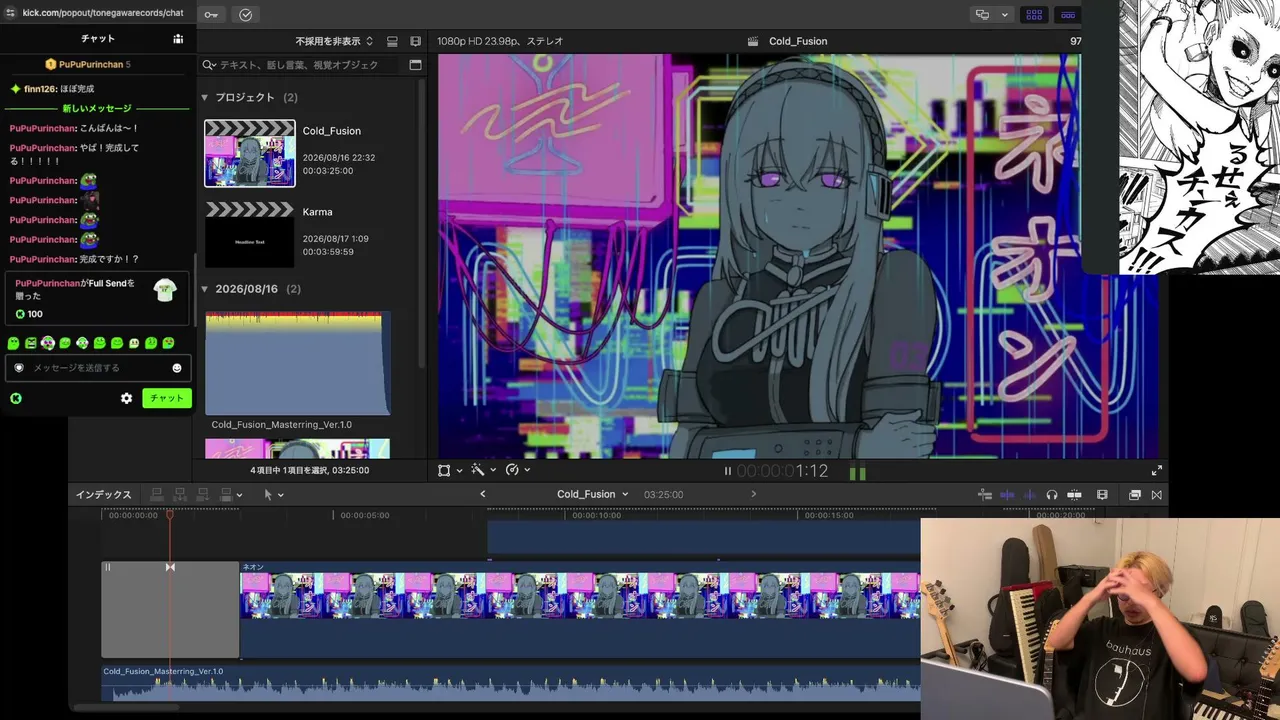Open the Cold_Fusion timeline project dropdown
This screenshot has height=720, width=1280.
click(593, 494)
